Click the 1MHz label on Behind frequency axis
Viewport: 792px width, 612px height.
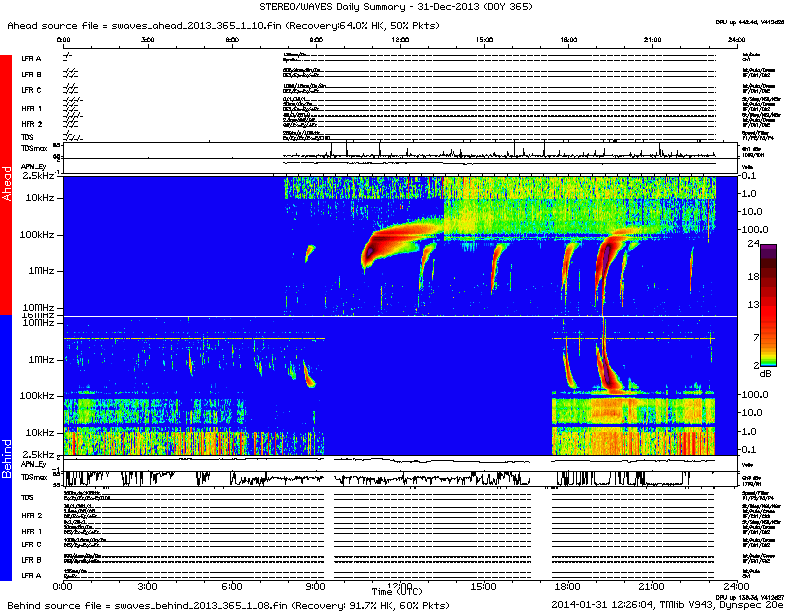(x=40, y=359)
